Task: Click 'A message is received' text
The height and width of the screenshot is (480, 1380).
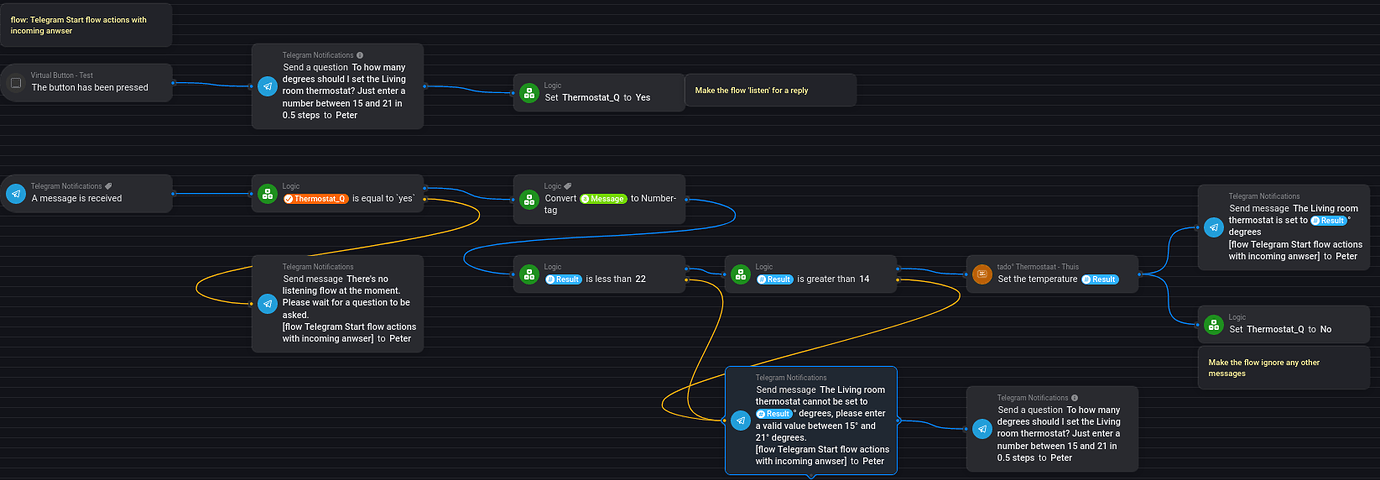Action: click(x=77, y=198)
